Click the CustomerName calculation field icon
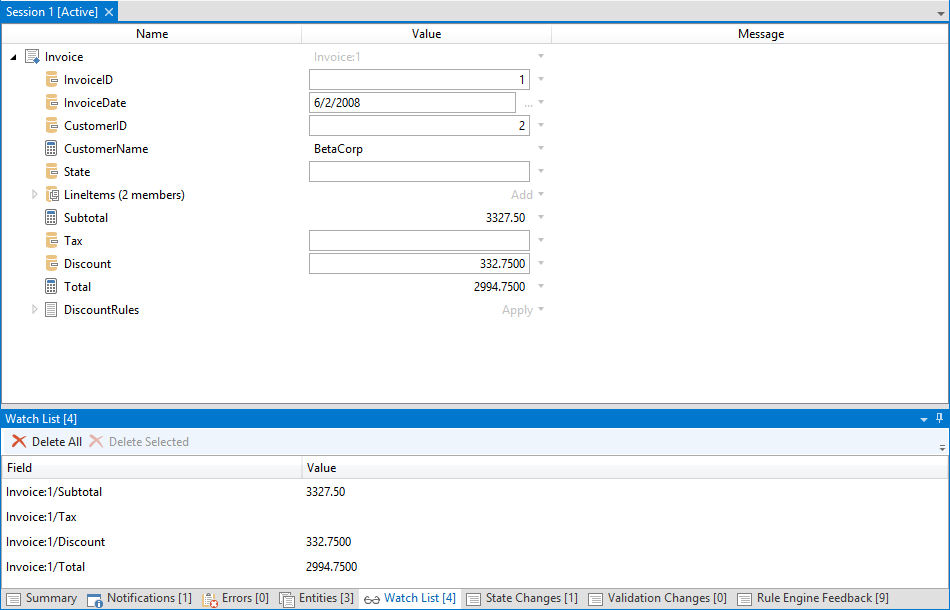 click(52, 149)
